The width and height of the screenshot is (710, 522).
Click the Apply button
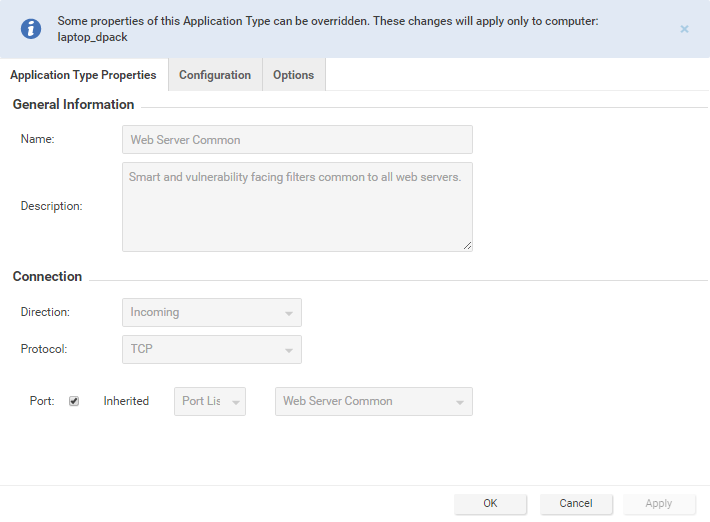[658, 503]
